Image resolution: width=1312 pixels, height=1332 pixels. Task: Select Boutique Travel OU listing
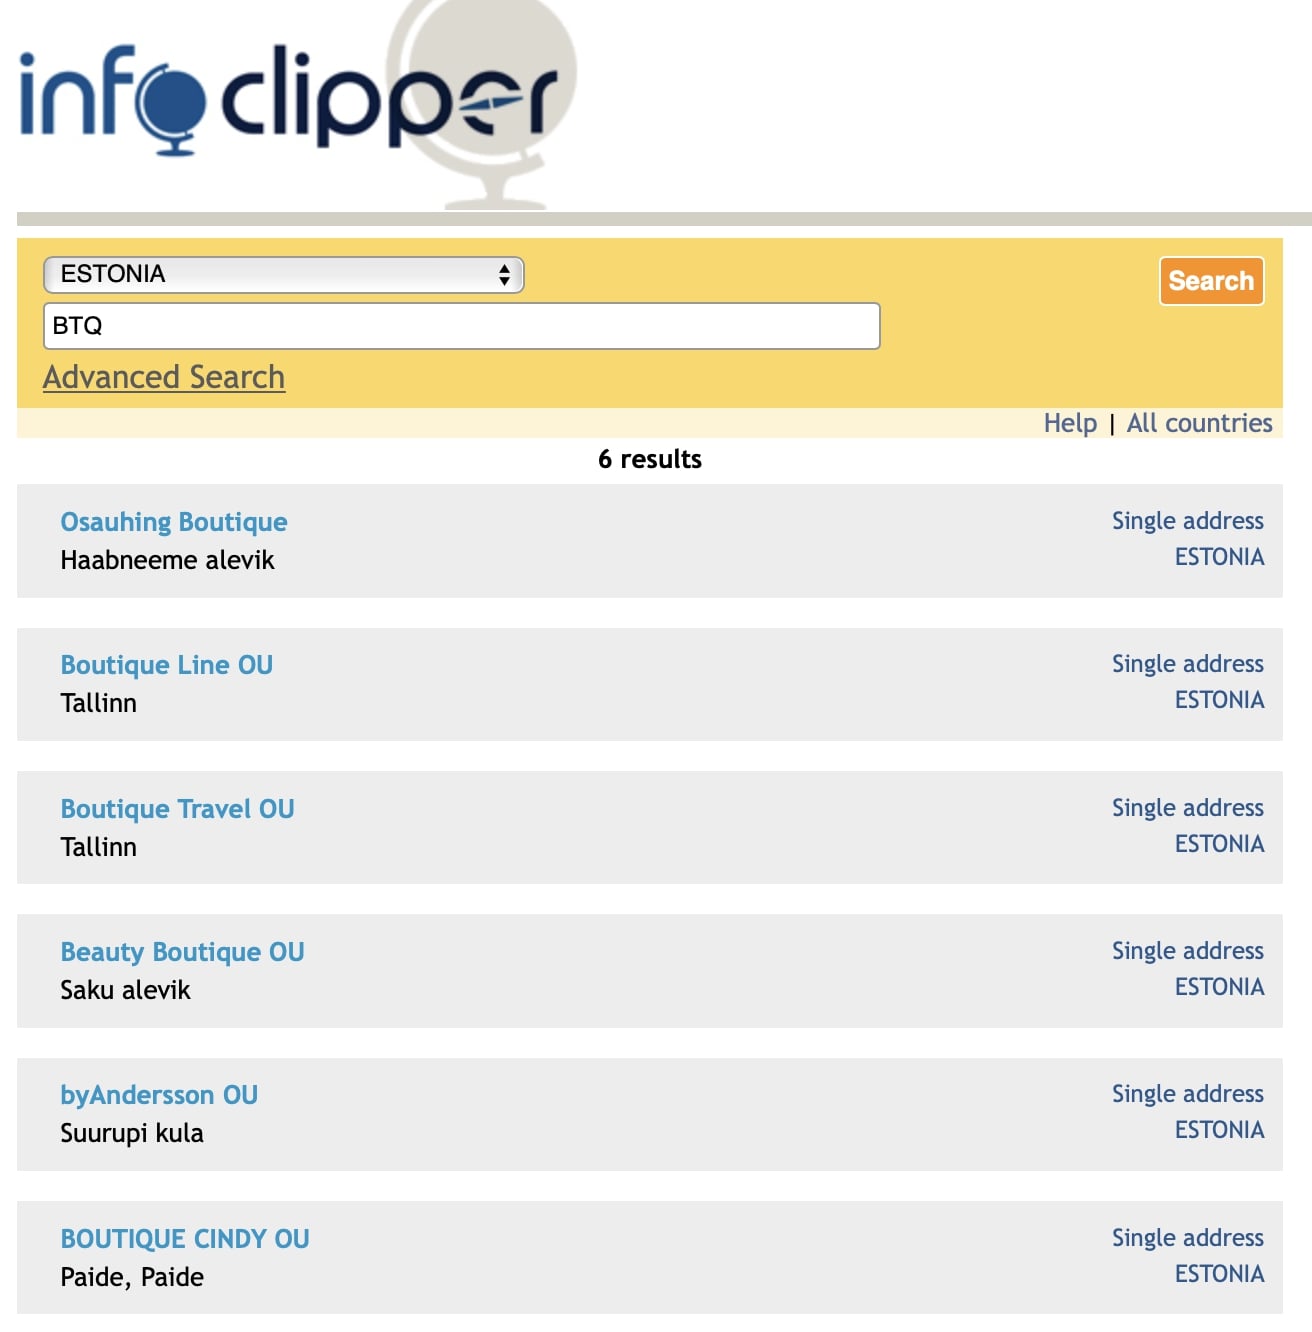[x=177, y=809]
